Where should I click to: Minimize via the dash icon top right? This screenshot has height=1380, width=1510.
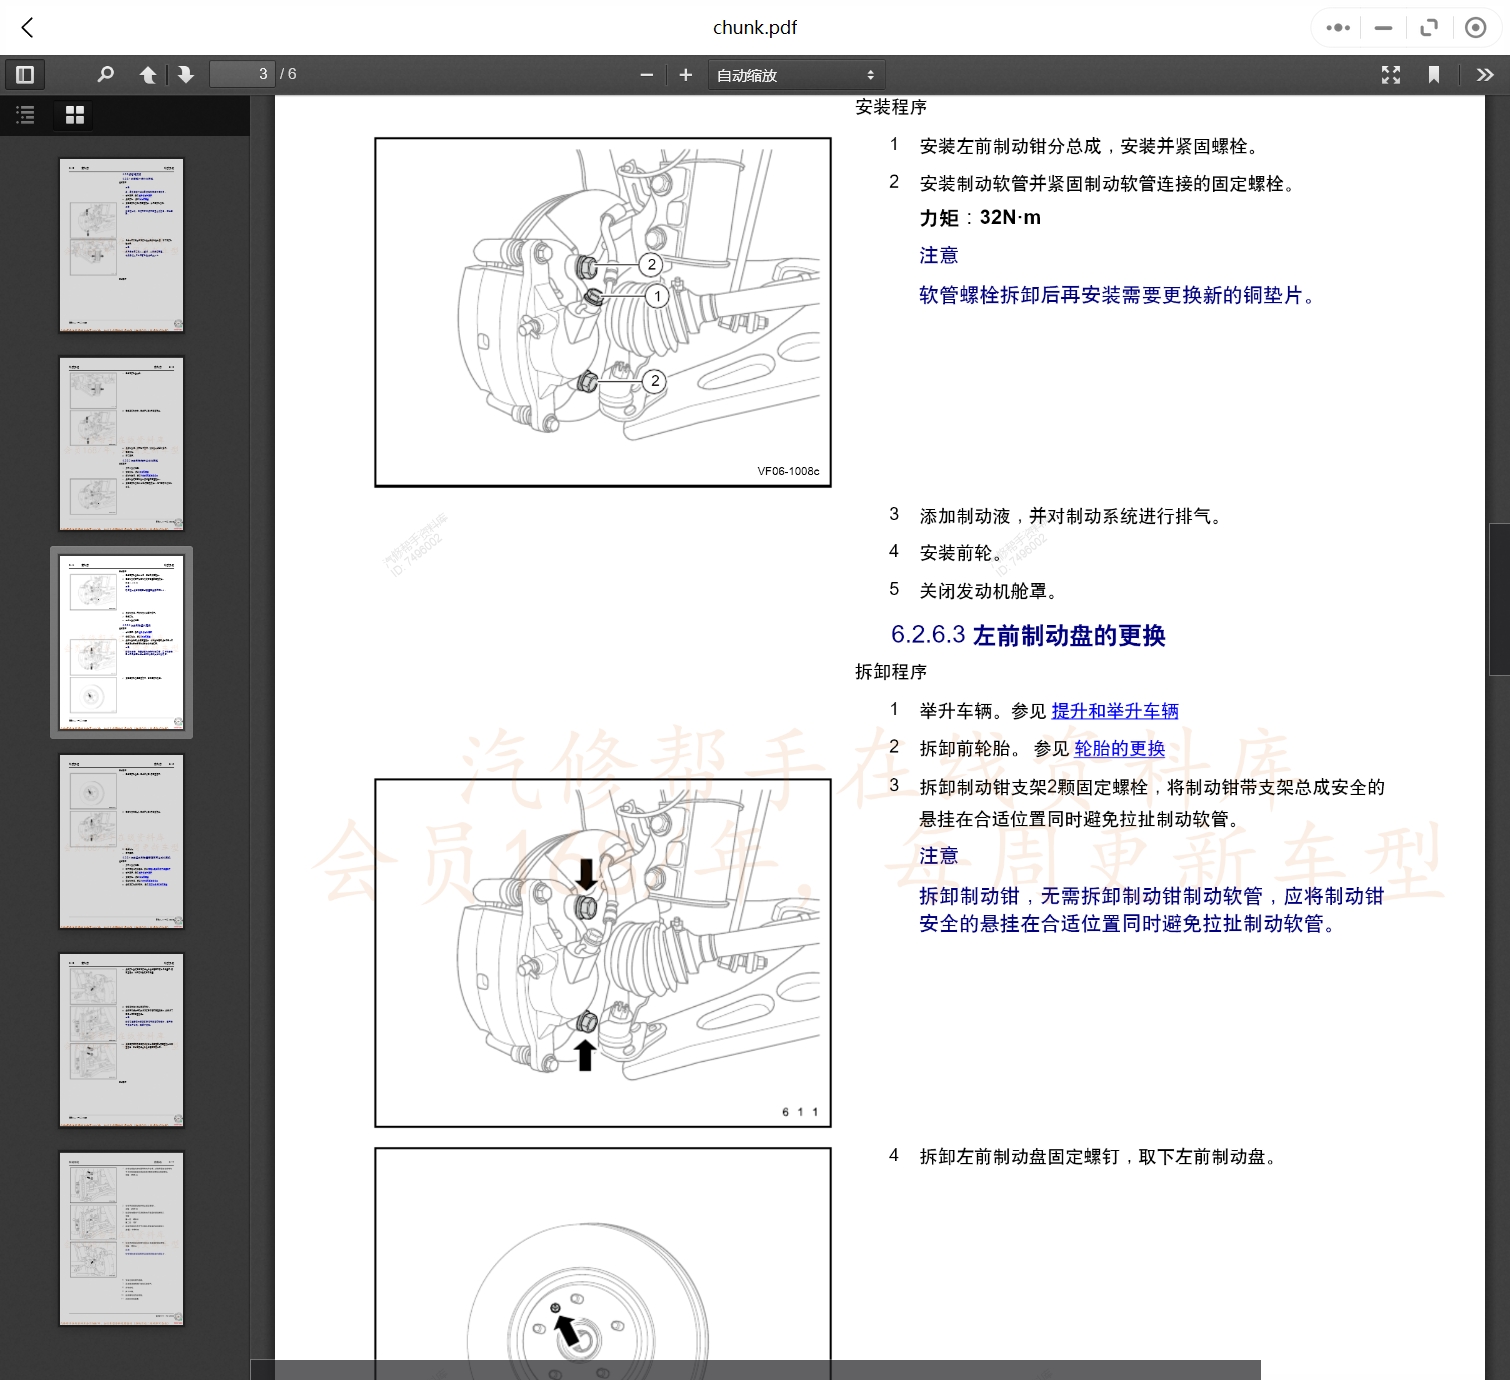pyautogui.click(x=1382, y=27)
